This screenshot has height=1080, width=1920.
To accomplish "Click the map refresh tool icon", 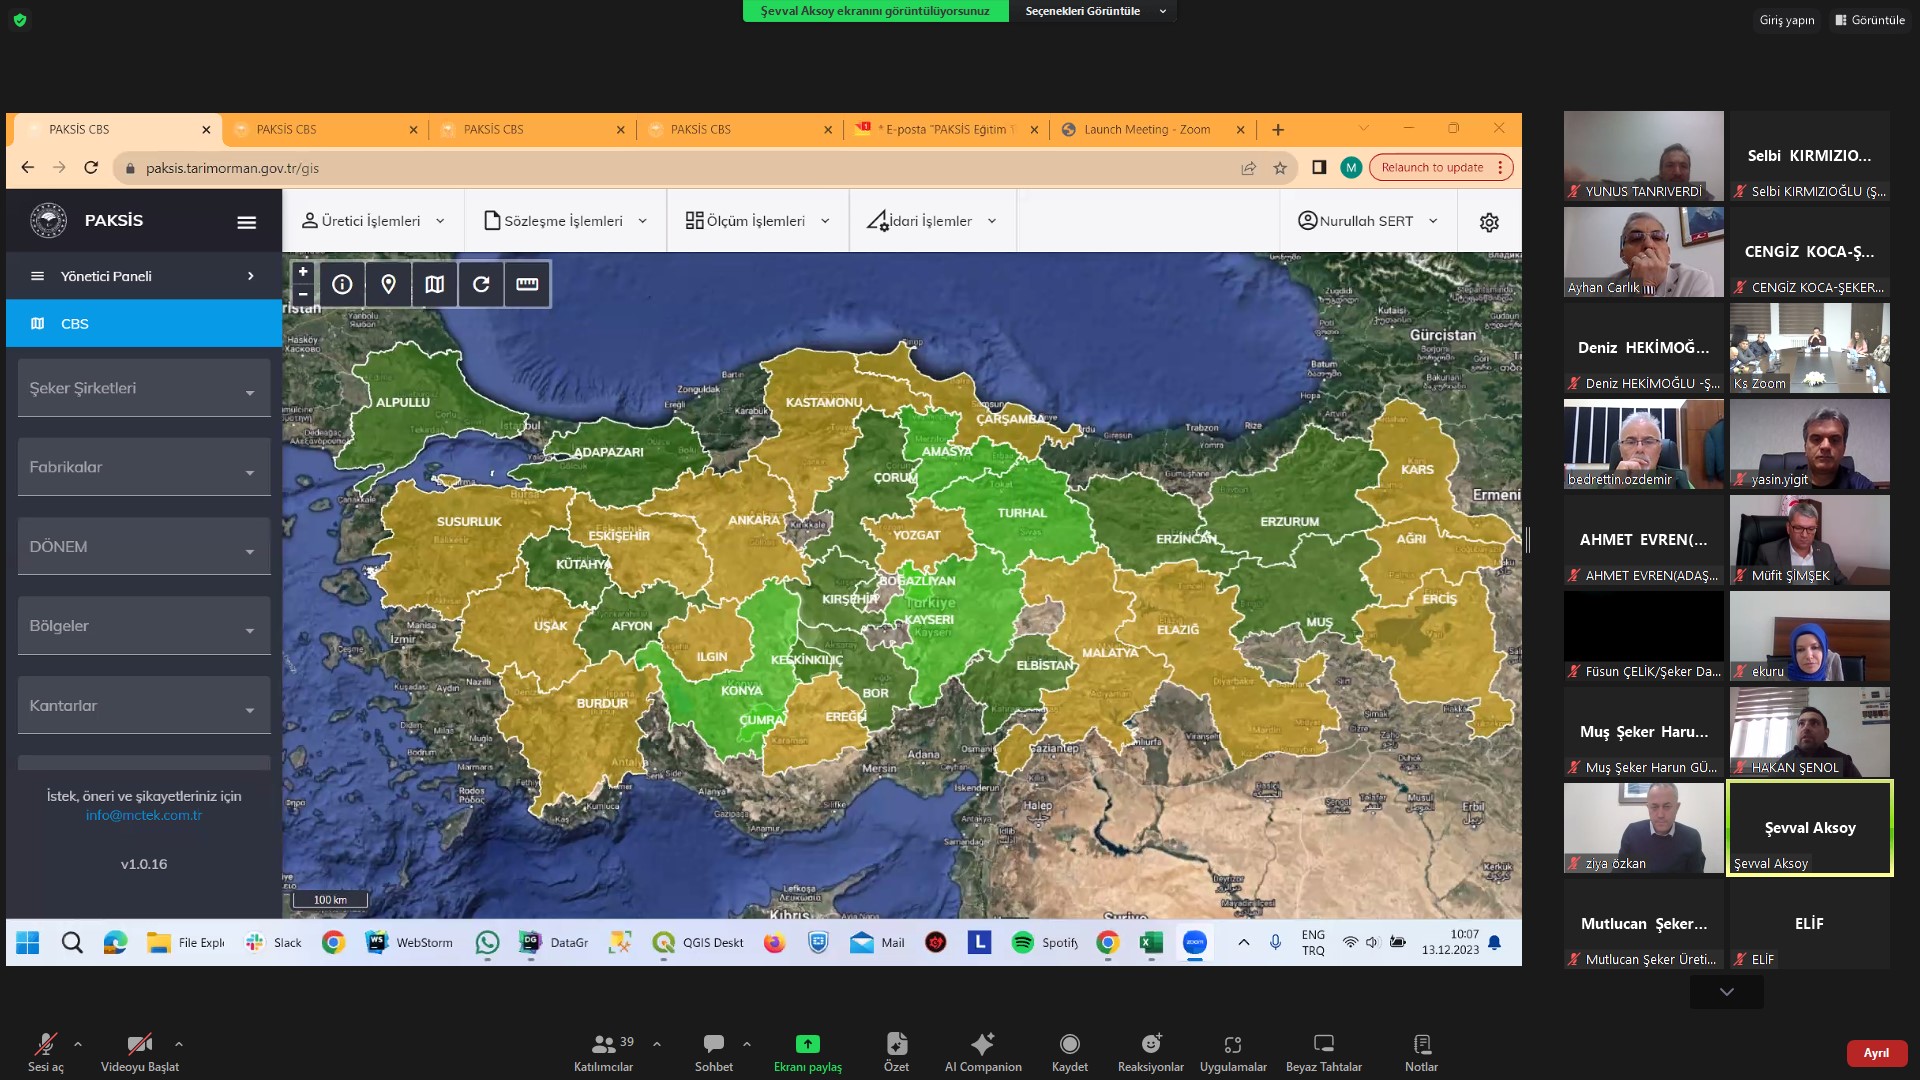I will 481,285.
